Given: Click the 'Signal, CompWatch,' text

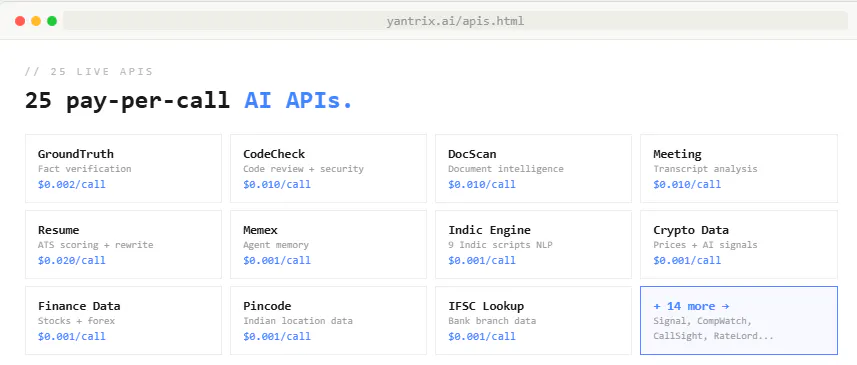Looking at the screenshot, I should click(702, 321).
